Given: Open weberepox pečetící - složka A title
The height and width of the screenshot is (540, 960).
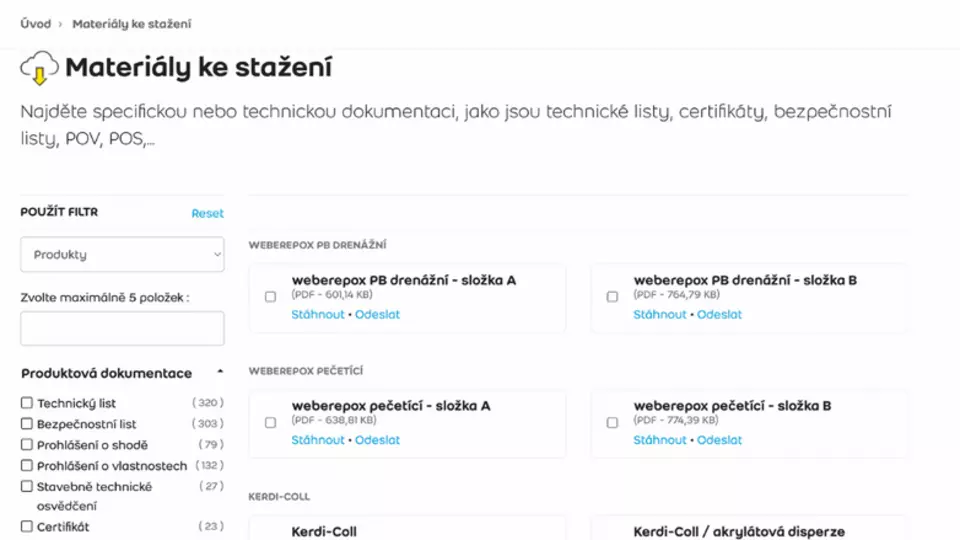Looking at the screenshot, I should pyautogui.click(x=391, y=405).
